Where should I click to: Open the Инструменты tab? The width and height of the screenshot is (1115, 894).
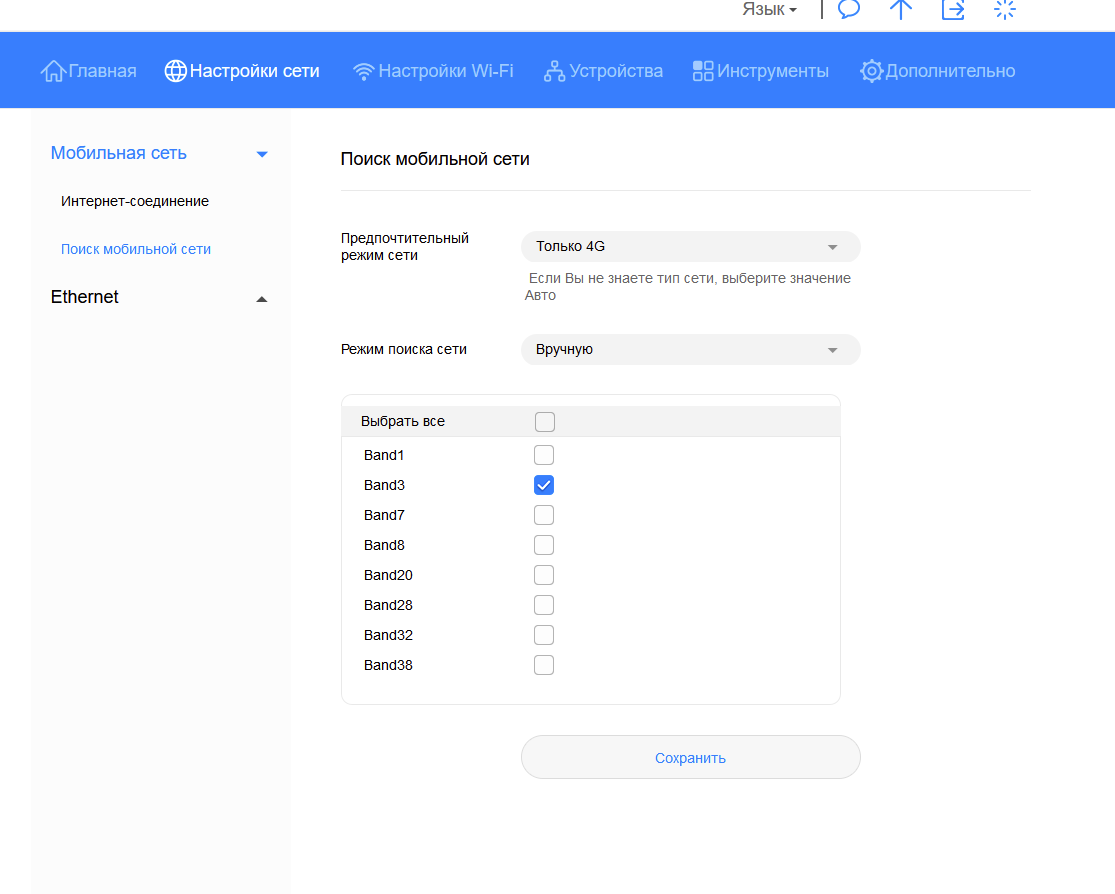click(761, 71)
